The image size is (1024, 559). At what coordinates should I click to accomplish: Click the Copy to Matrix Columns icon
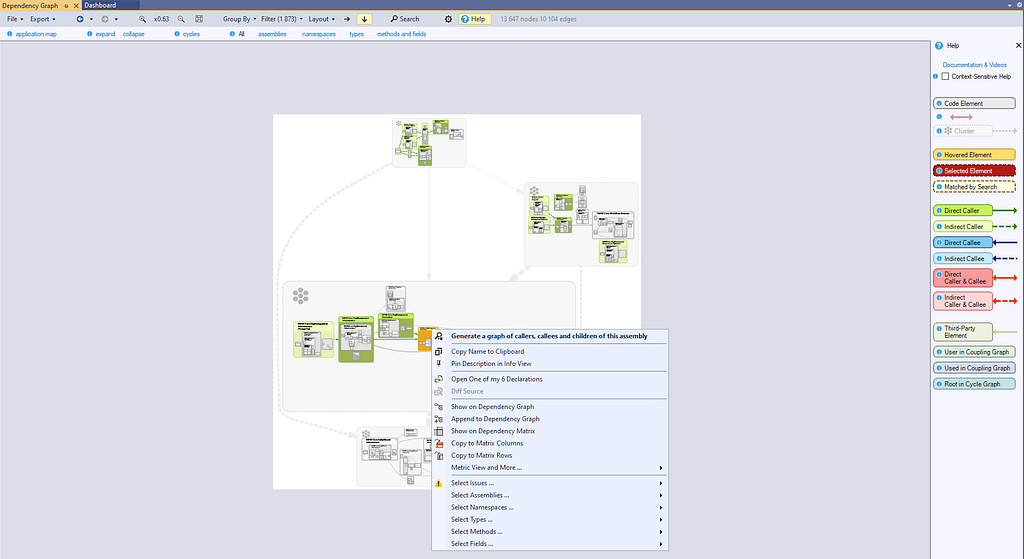coord(439,443)
